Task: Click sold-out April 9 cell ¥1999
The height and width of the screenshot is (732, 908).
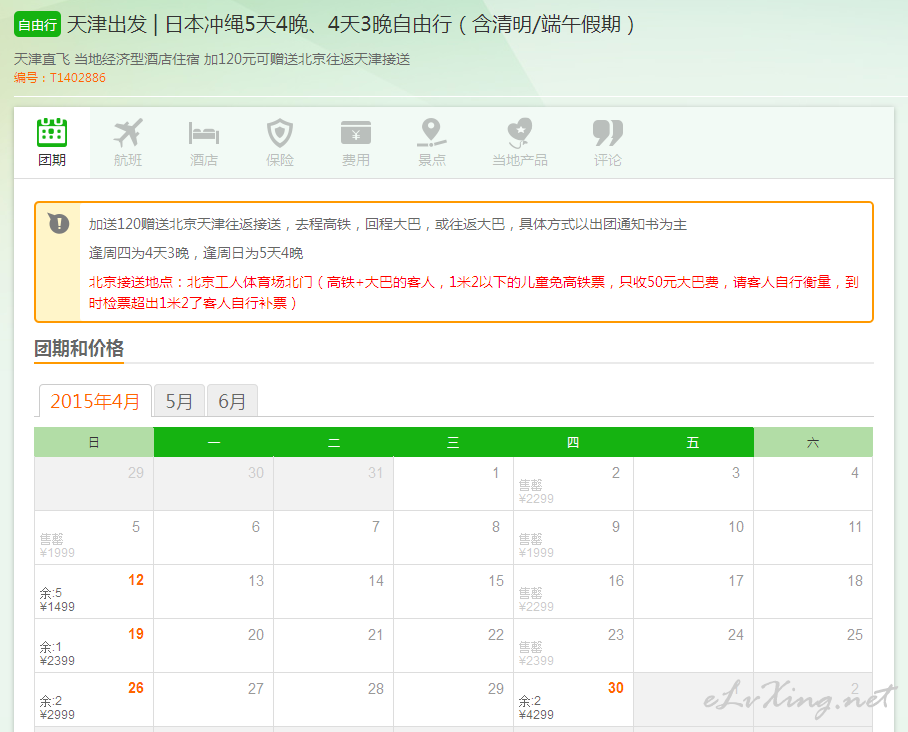Action: pyautogui.click(x=573, y=537)
